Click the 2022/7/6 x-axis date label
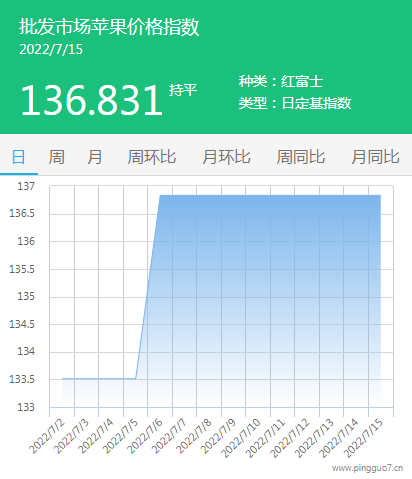 145,436
